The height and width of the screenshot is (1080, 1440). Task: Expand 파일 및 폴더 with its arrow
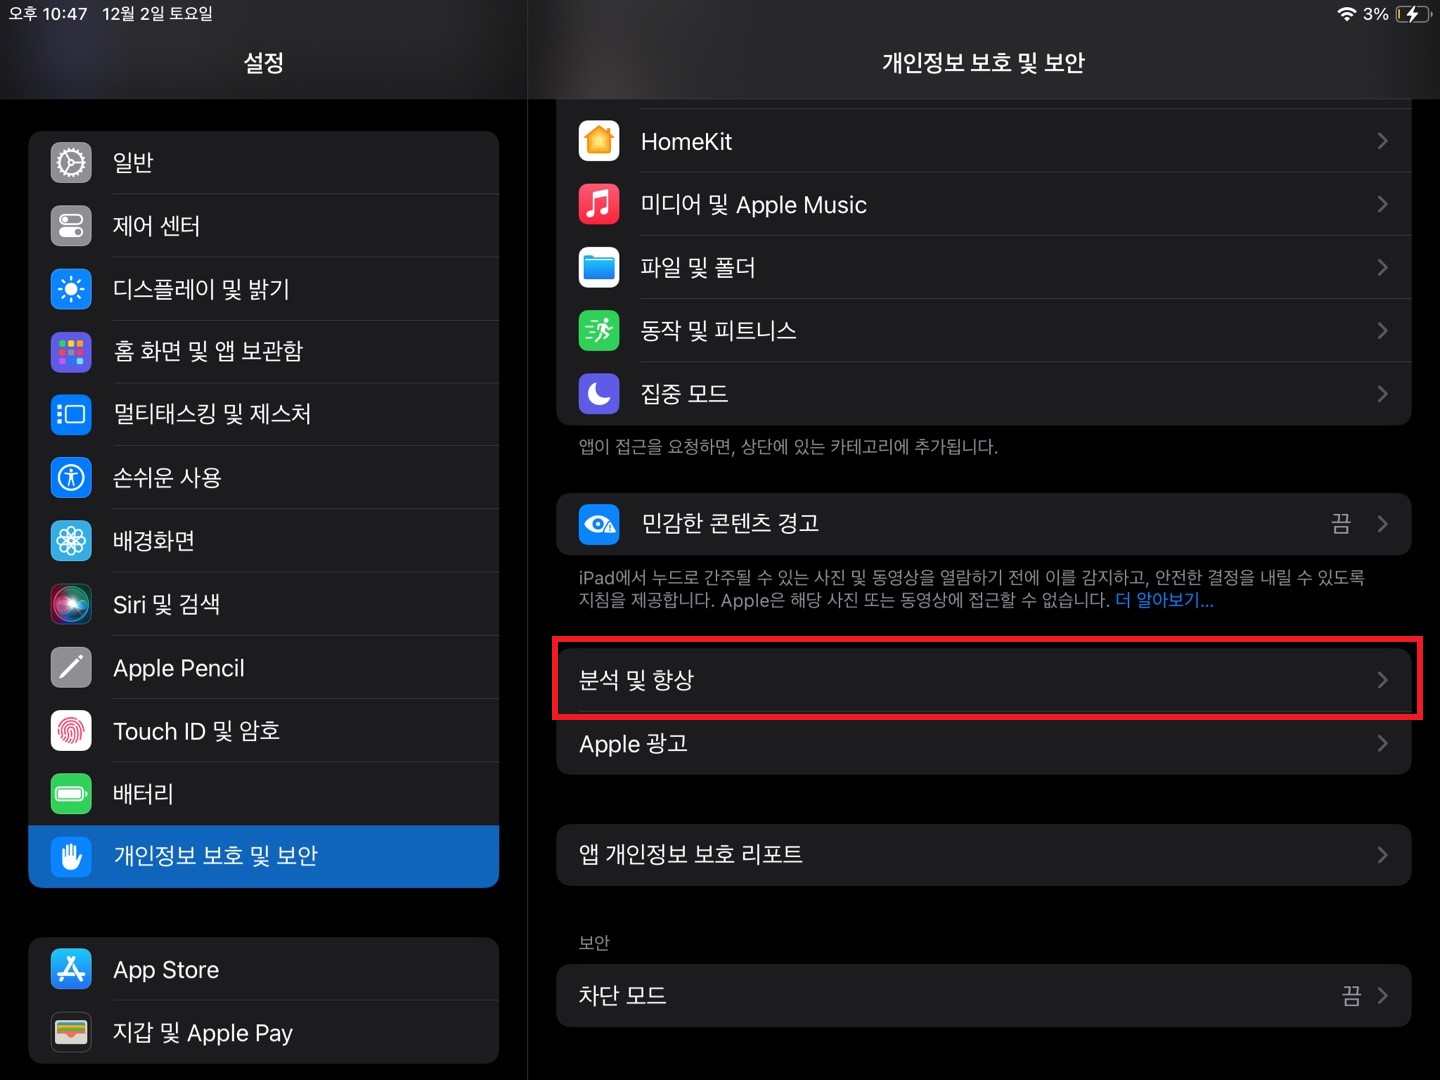(x=1384, y=267)
